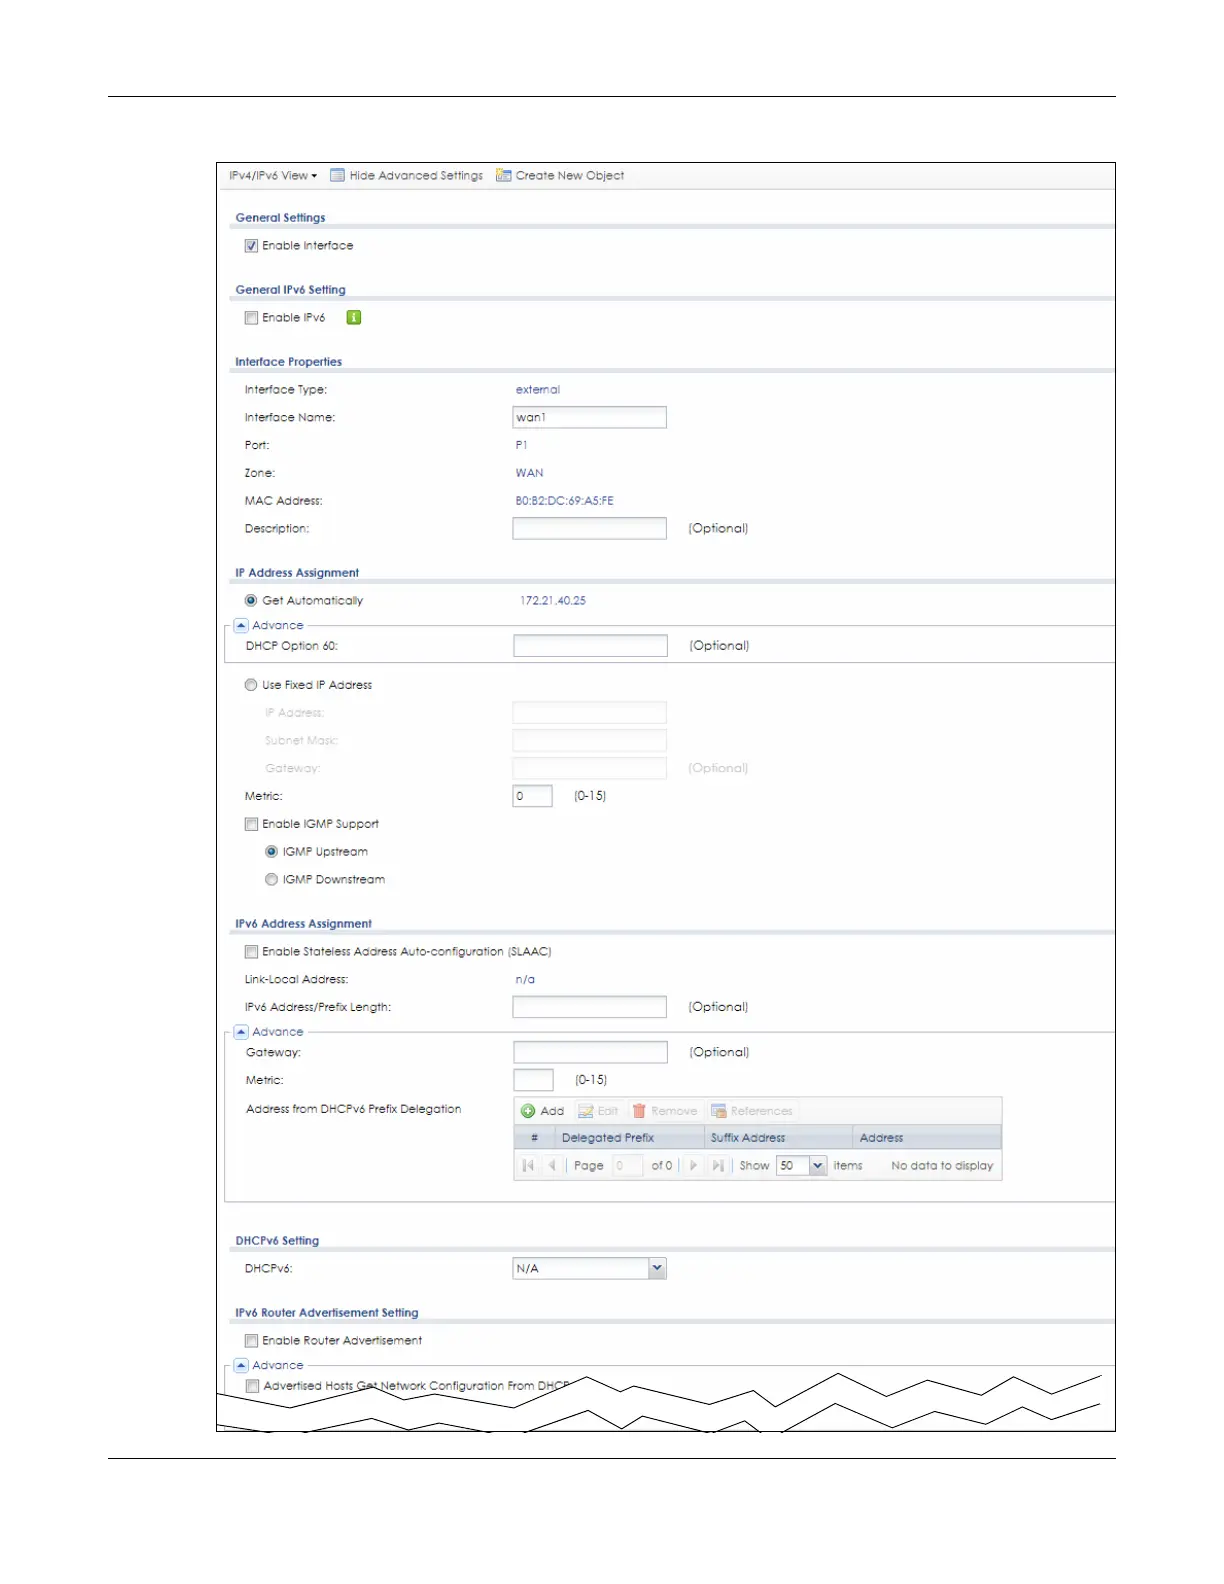
Task: Click the Address column header
Action: pyautogui.click(x=927, y=1138)
